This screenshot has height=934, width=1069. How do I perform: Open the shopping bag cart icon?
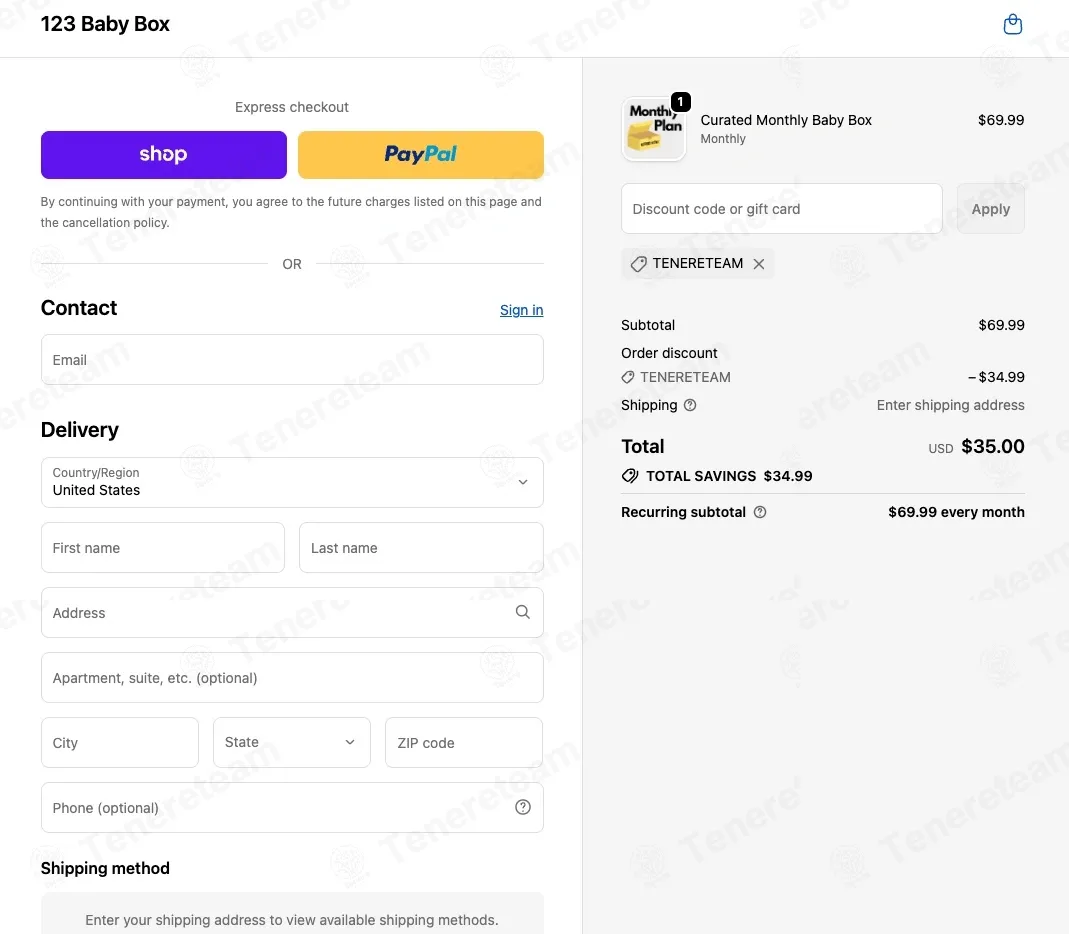pyautogui.click(x=1012, y=25)
